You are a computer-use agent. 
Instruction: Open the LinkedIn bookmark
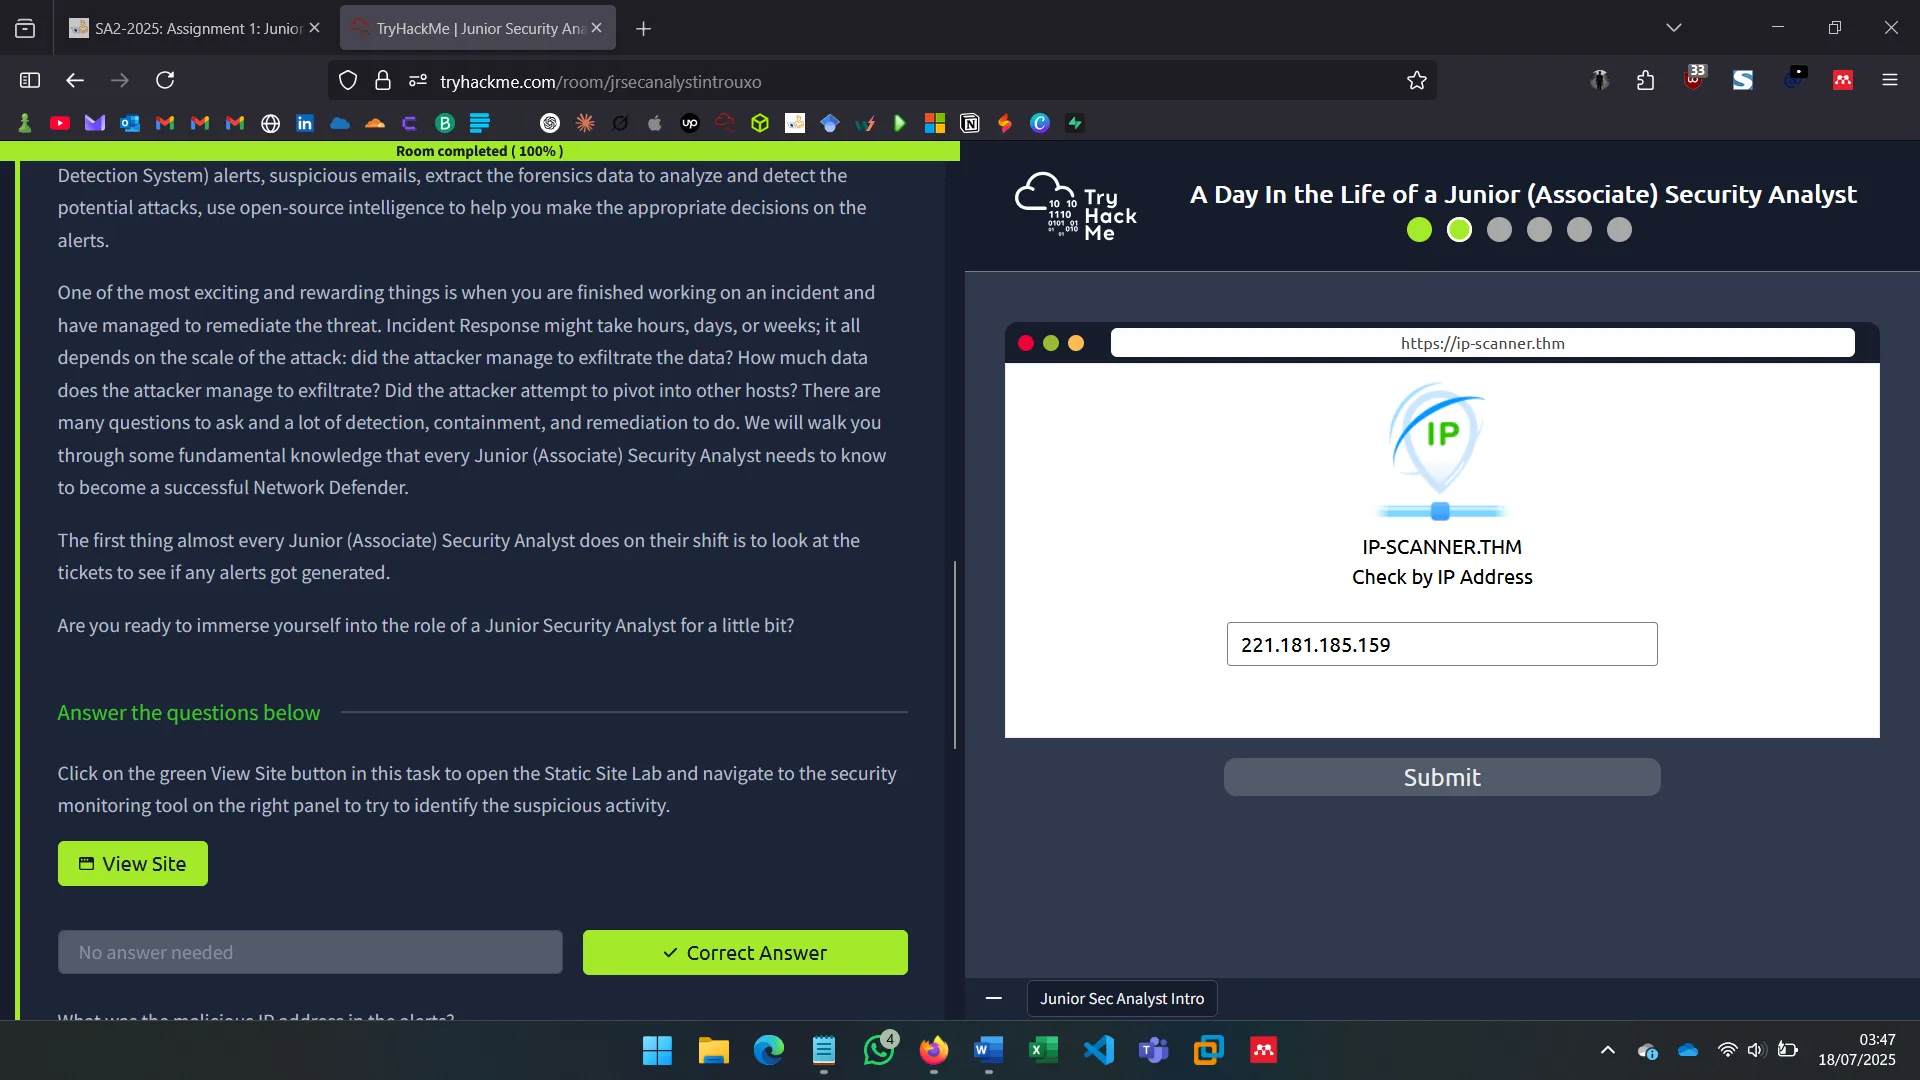point(305,122)
